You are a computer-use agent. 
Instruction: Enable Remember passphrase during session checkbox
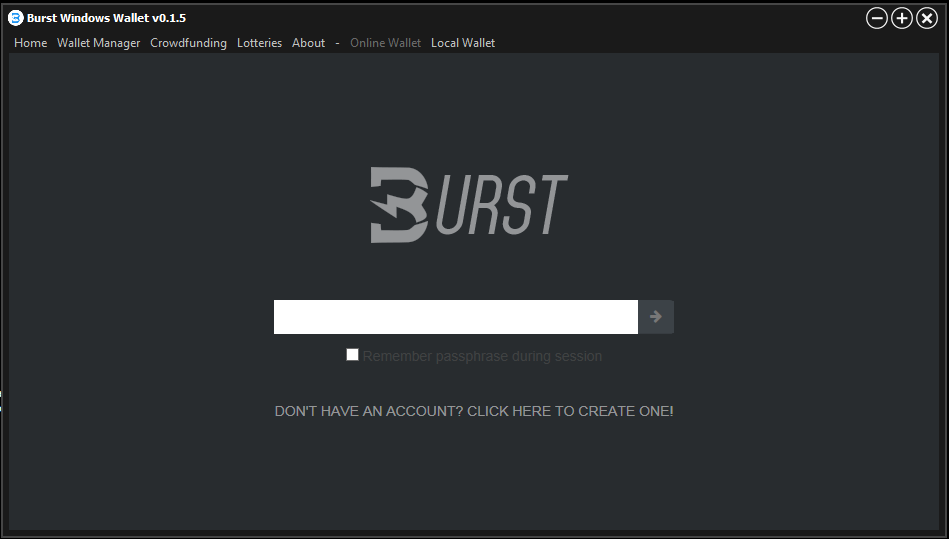click(x=352, y=354)
